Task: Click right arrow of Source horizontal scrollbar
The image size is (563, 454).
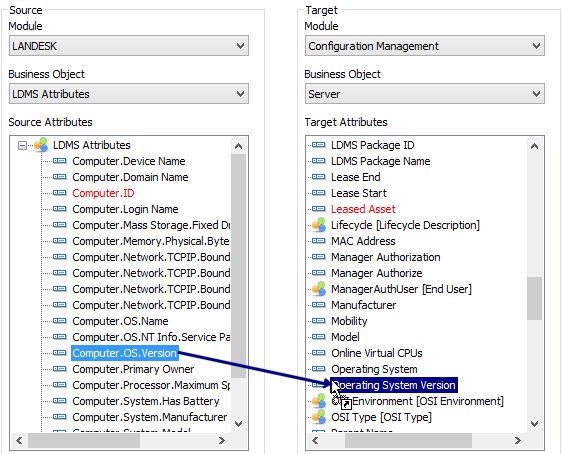Action: [222, 440]
